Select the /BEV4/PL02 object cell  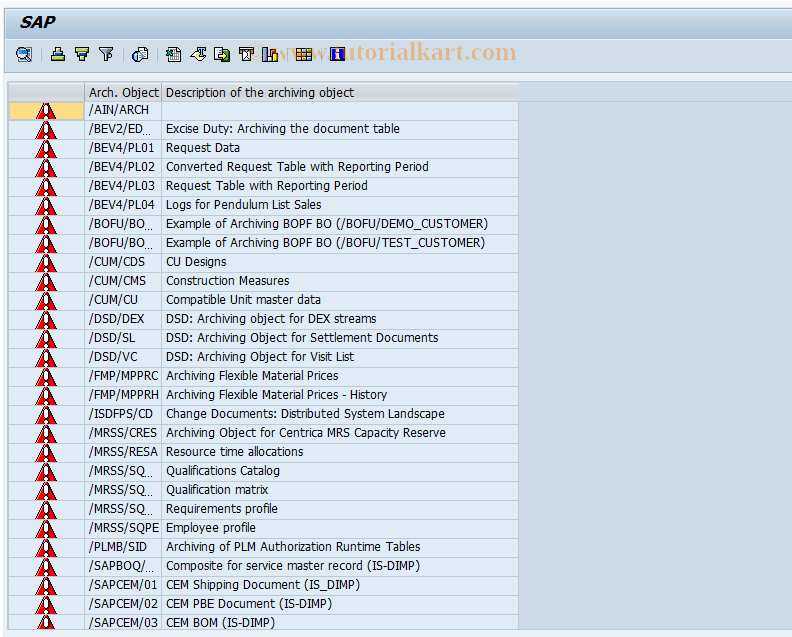pos(123,167)
